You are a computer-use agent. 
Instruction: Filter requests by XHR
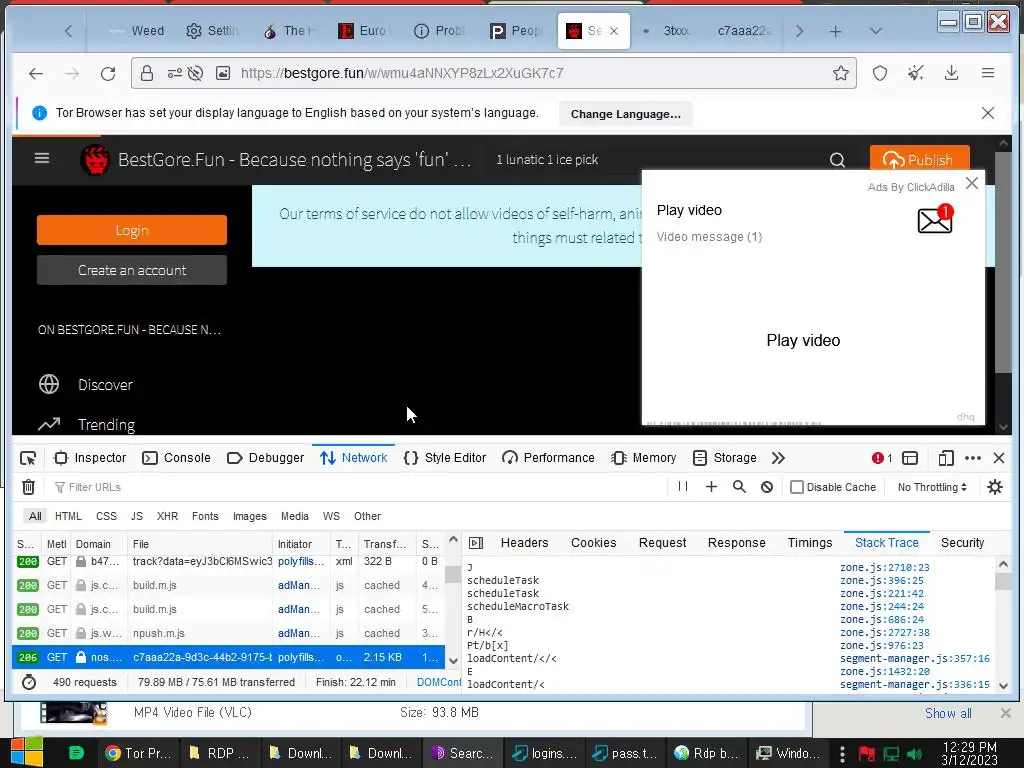click(x=167, y=516)
